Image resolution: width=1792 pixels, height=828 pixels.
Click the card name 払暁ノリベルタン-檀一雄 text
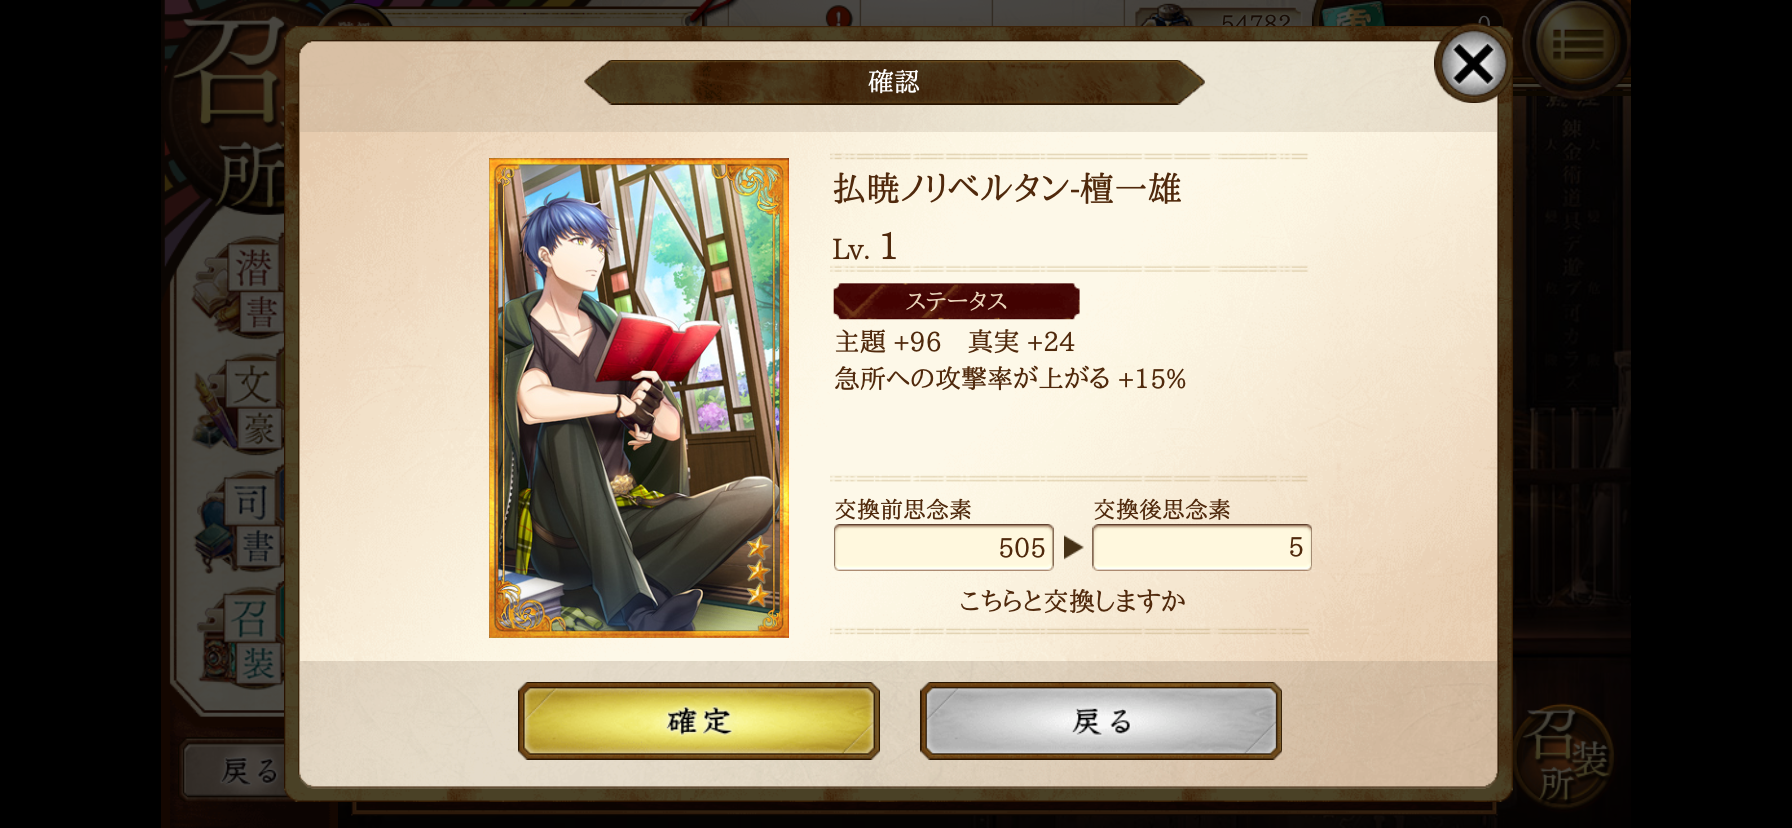1007,189
